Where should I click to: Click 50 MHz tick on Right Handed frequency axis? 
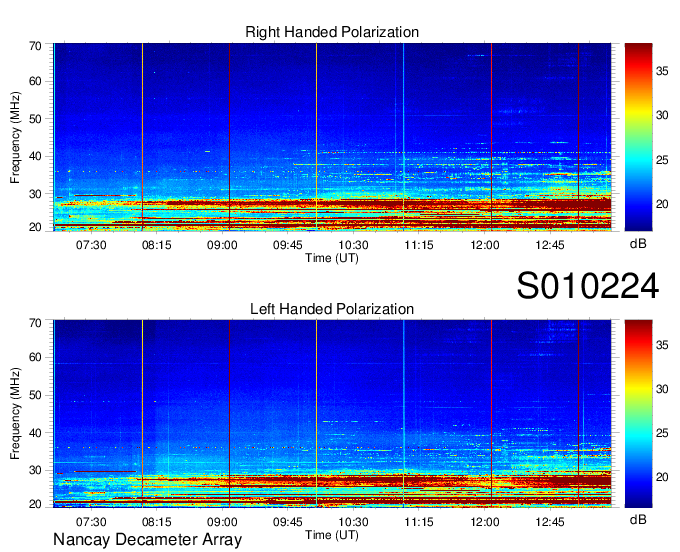point(35,119)
